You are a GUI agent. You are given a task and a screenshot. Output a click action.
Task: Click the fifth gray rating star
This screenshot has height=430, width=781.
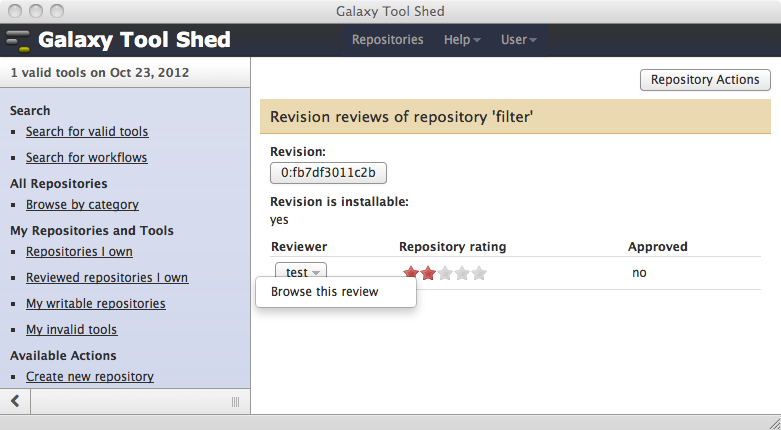click(479, 273)
